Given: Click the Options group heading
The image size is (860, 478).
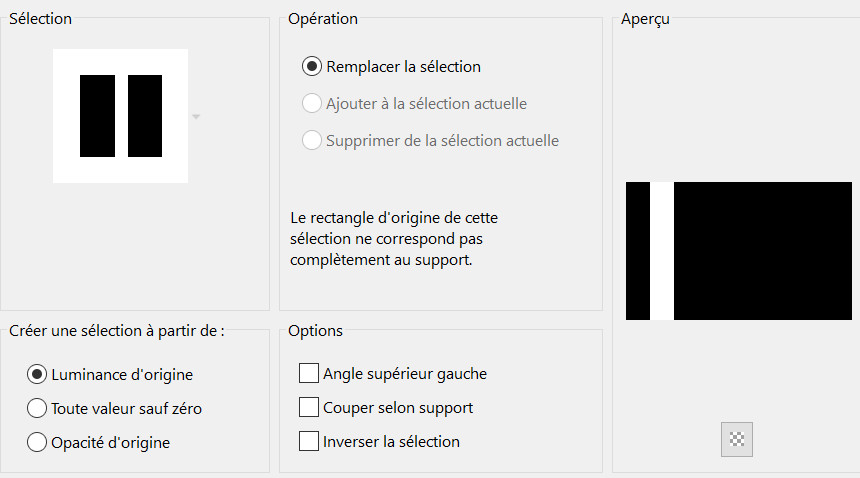Looking at the screenshot, I should pos(315,331).
